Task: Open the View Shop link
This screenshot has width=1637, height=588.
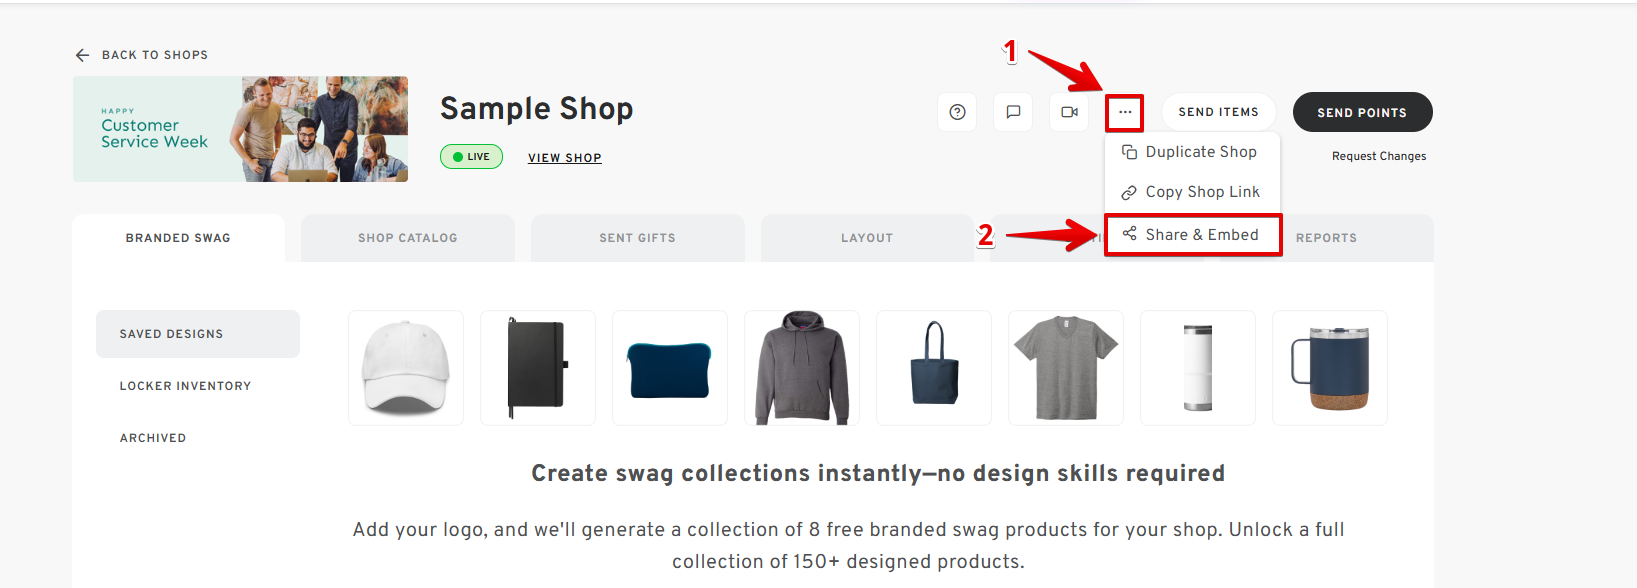Action: pyautogui.click(x=564, y=158)
